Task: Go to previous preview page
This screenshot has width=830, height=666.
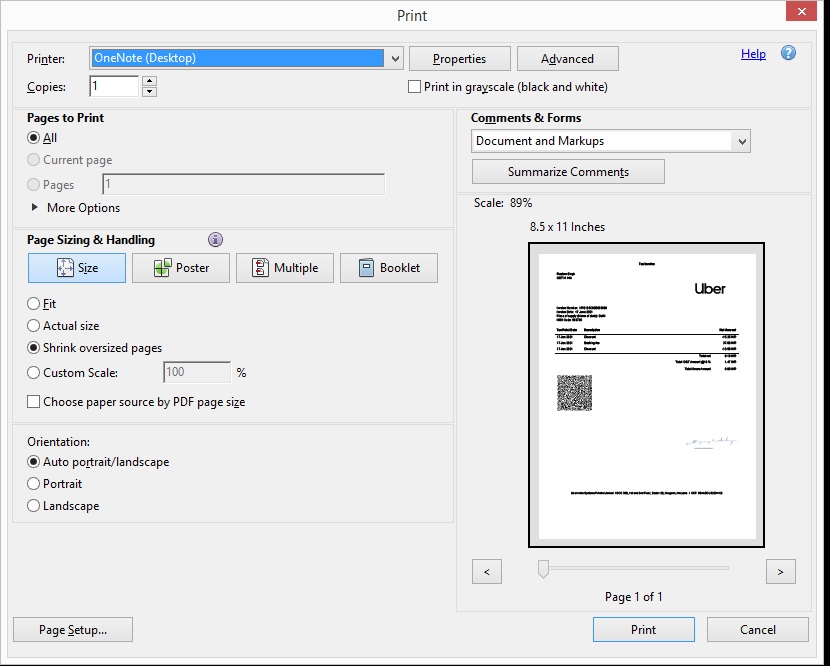Action: point(486,572)
